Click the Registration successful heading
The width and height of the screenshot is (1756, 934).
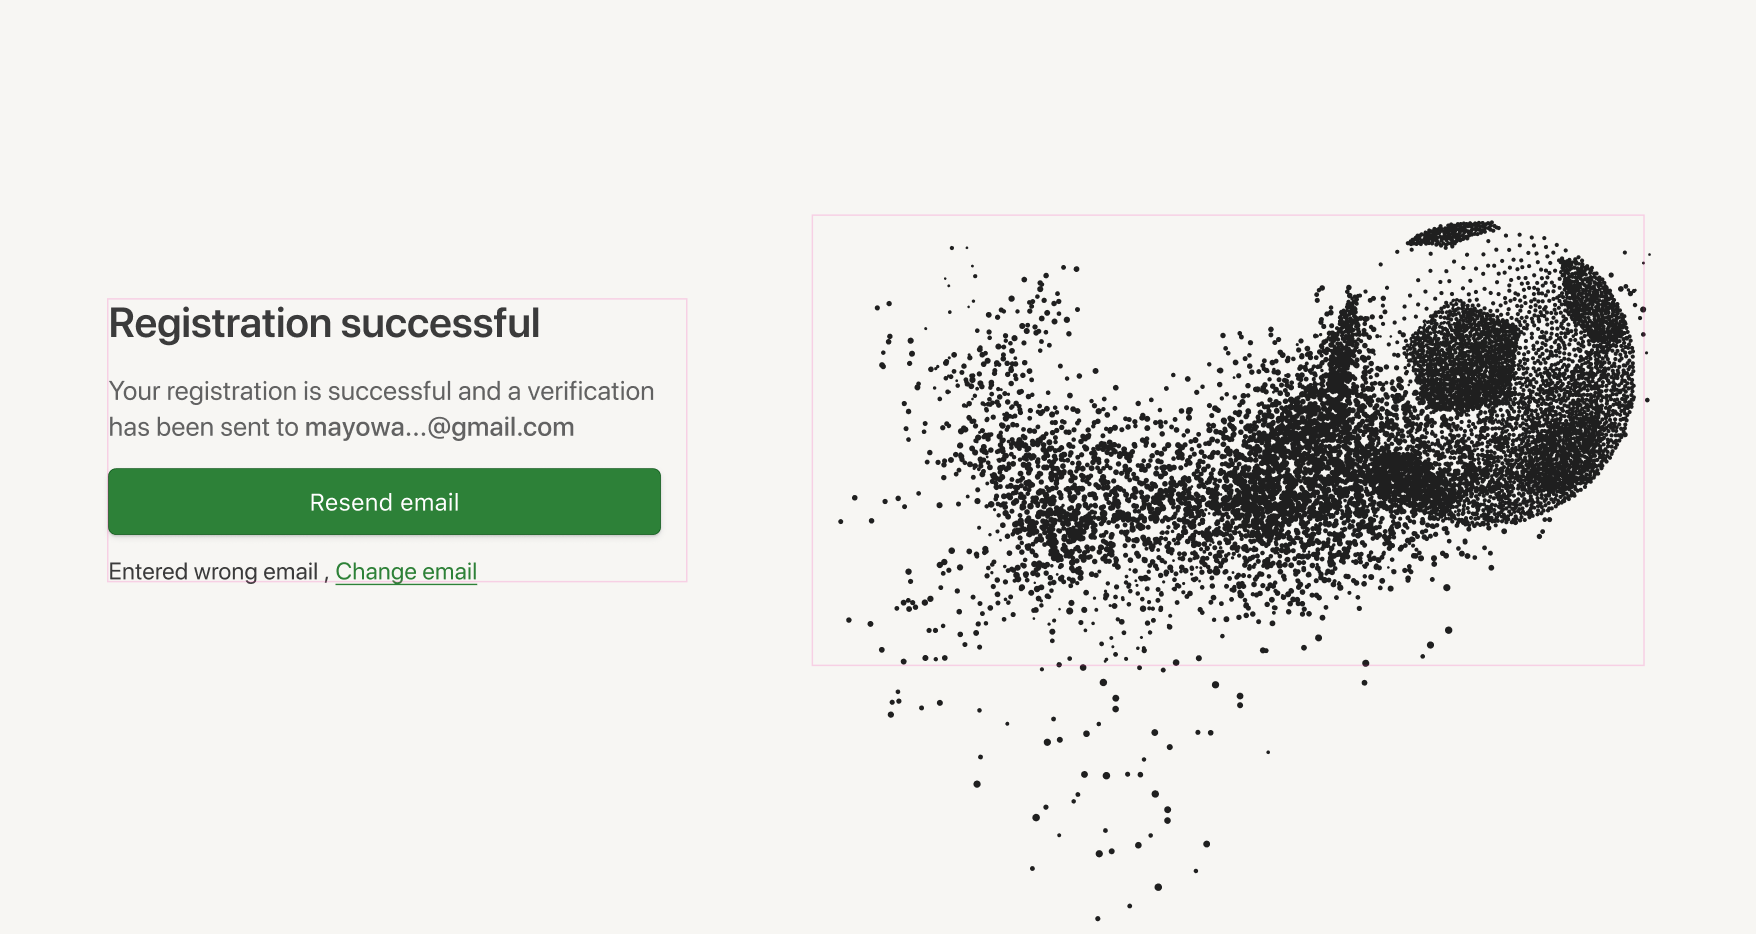tap(324, 324)
